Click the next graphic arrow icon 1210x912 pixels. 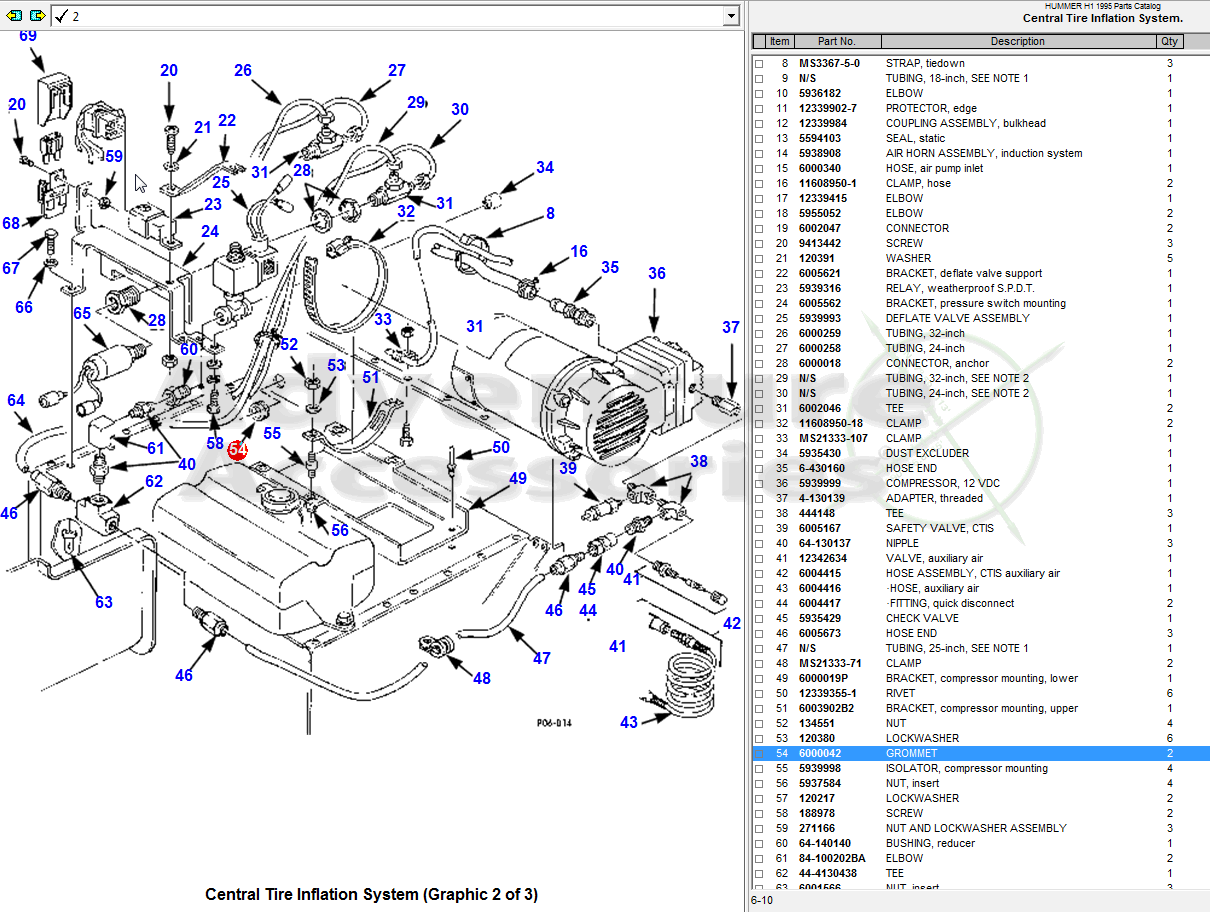tap(37, 16)
